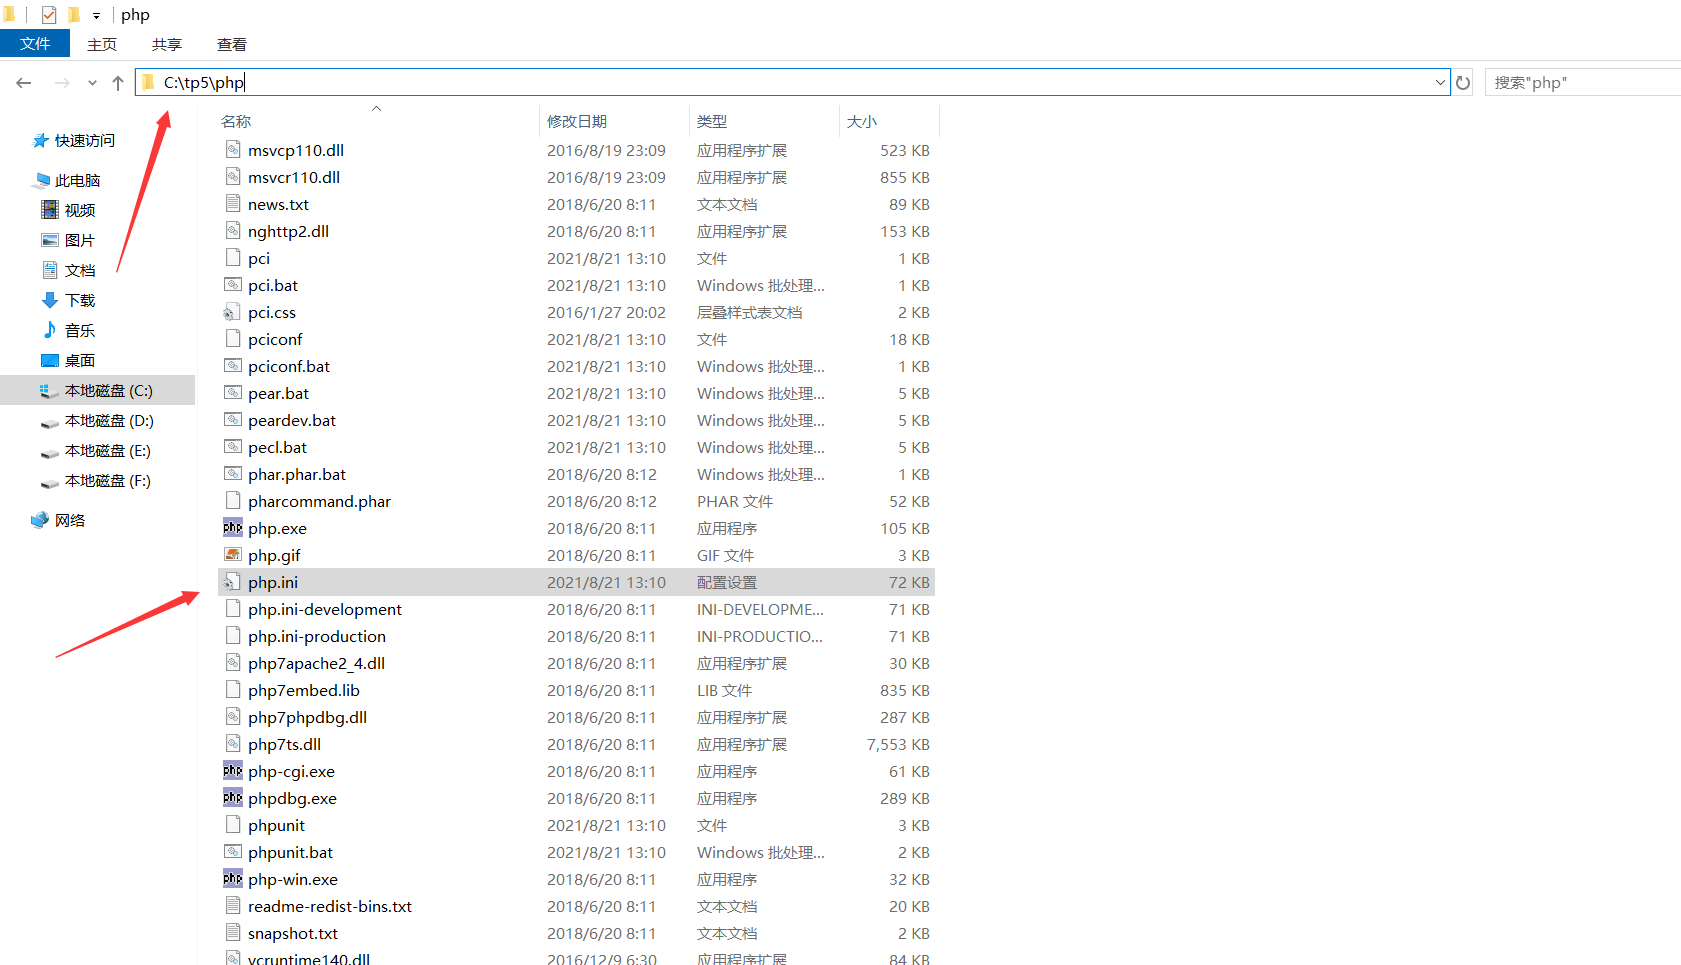Open 快速访问 in the navigation pane
Screen dimensions: 1681x965
click(74, 140)
